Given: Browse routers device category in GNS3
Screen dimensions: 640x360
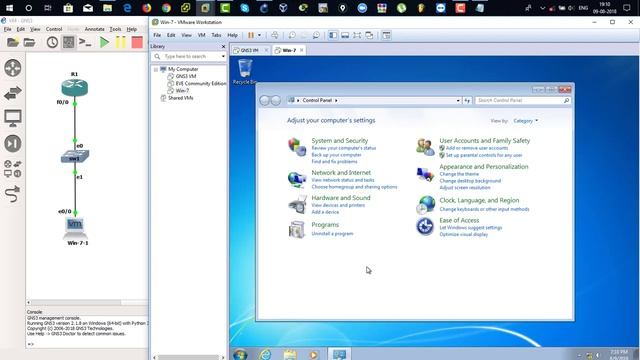Looking at the screenshot, I should tap(13, 68).
